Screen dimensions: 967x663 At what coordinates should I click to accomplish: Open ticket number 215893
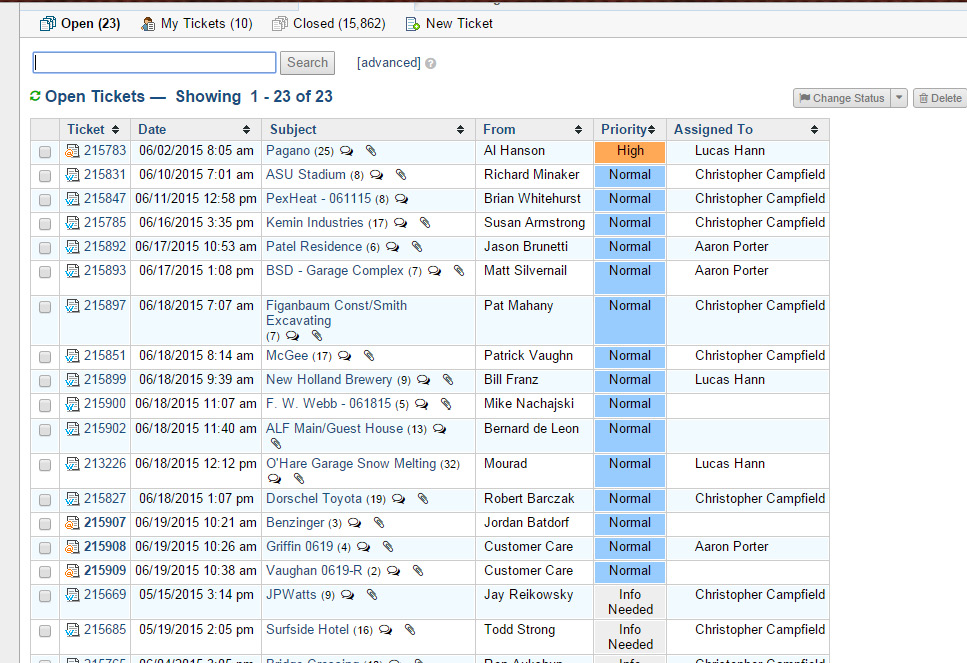coord(105,271)
